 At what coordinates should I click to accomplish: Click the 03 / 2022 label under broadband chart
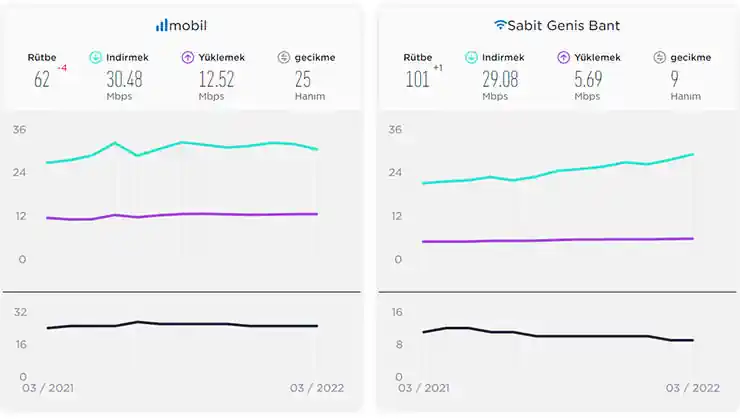coord(693,387)
